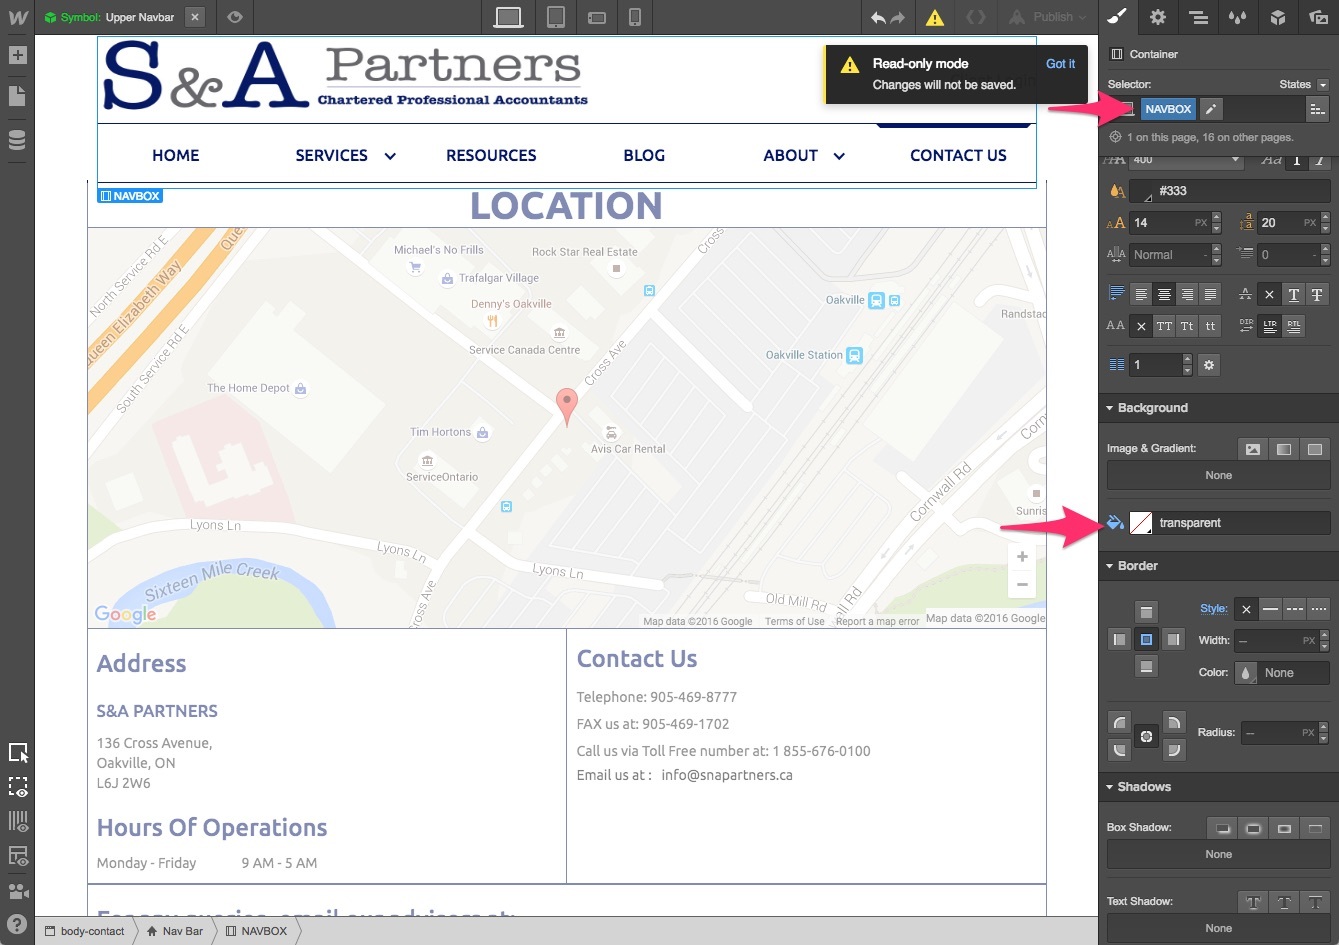Open the Style panel tab
Viewport: 1339px width, 945px height.
1118,17
